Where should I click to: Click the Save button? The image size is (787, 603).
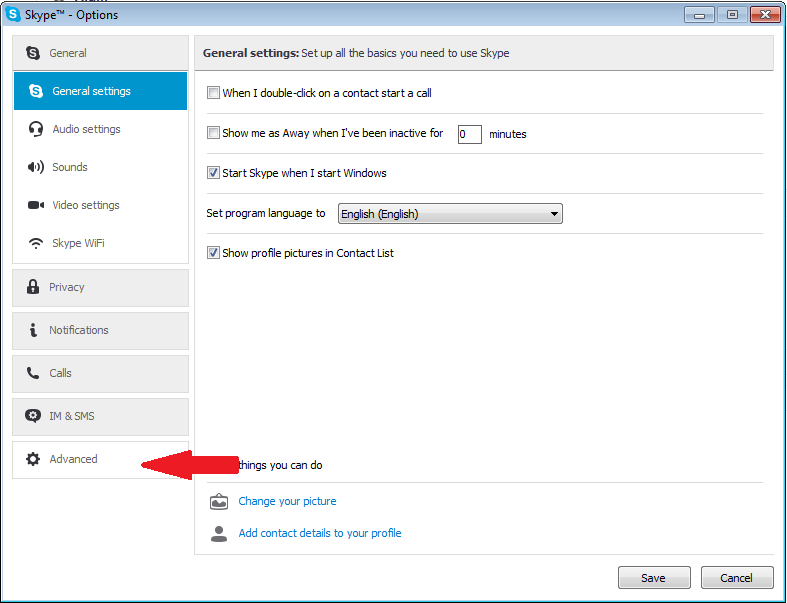tap(654, 577)
